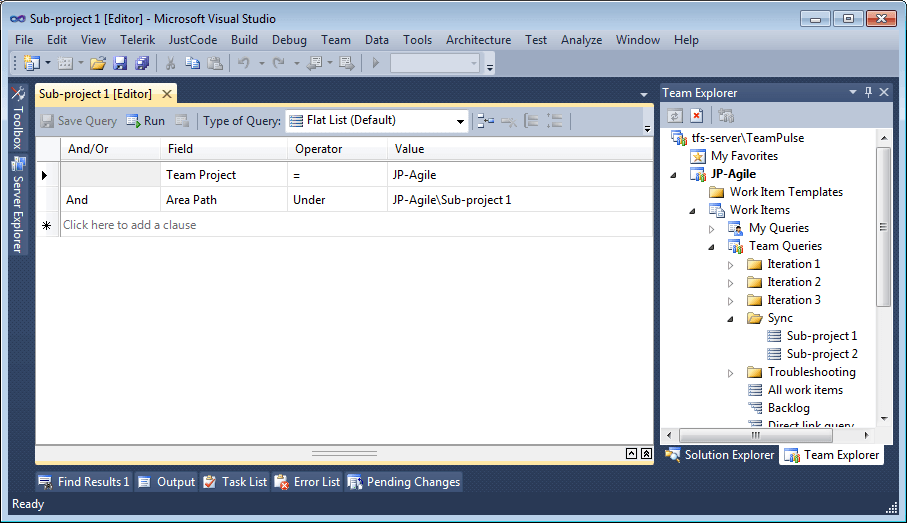Click the Column Options icon beside Run
The image size is (907, 523).
point(182,120)
